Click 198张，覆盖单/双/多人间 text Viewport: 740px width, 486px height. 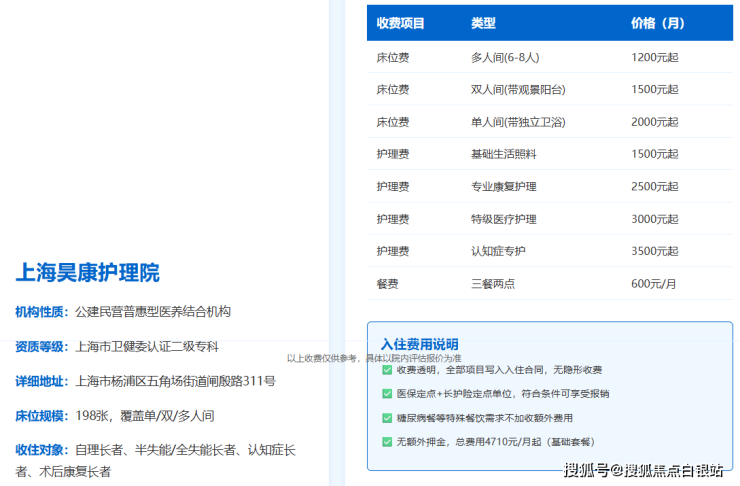pyautogui.click(x=145, y=416)
